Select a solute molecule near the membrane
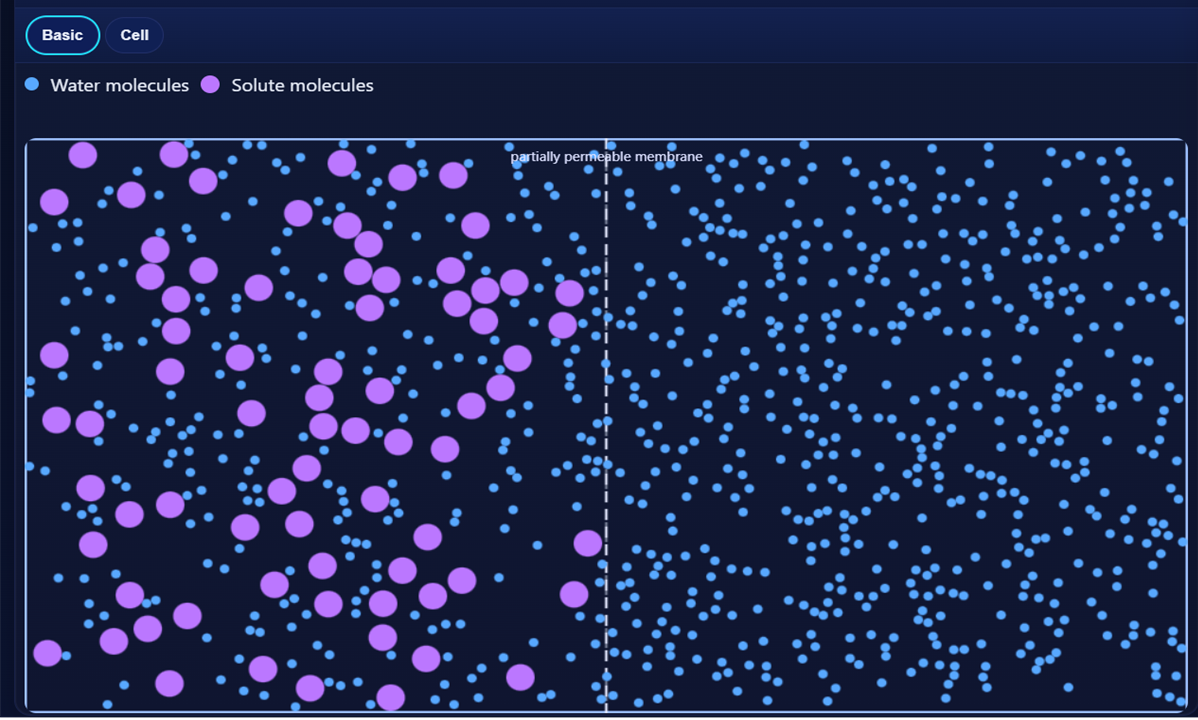Viewport: 1198px width, 720px height. [588, 543]
